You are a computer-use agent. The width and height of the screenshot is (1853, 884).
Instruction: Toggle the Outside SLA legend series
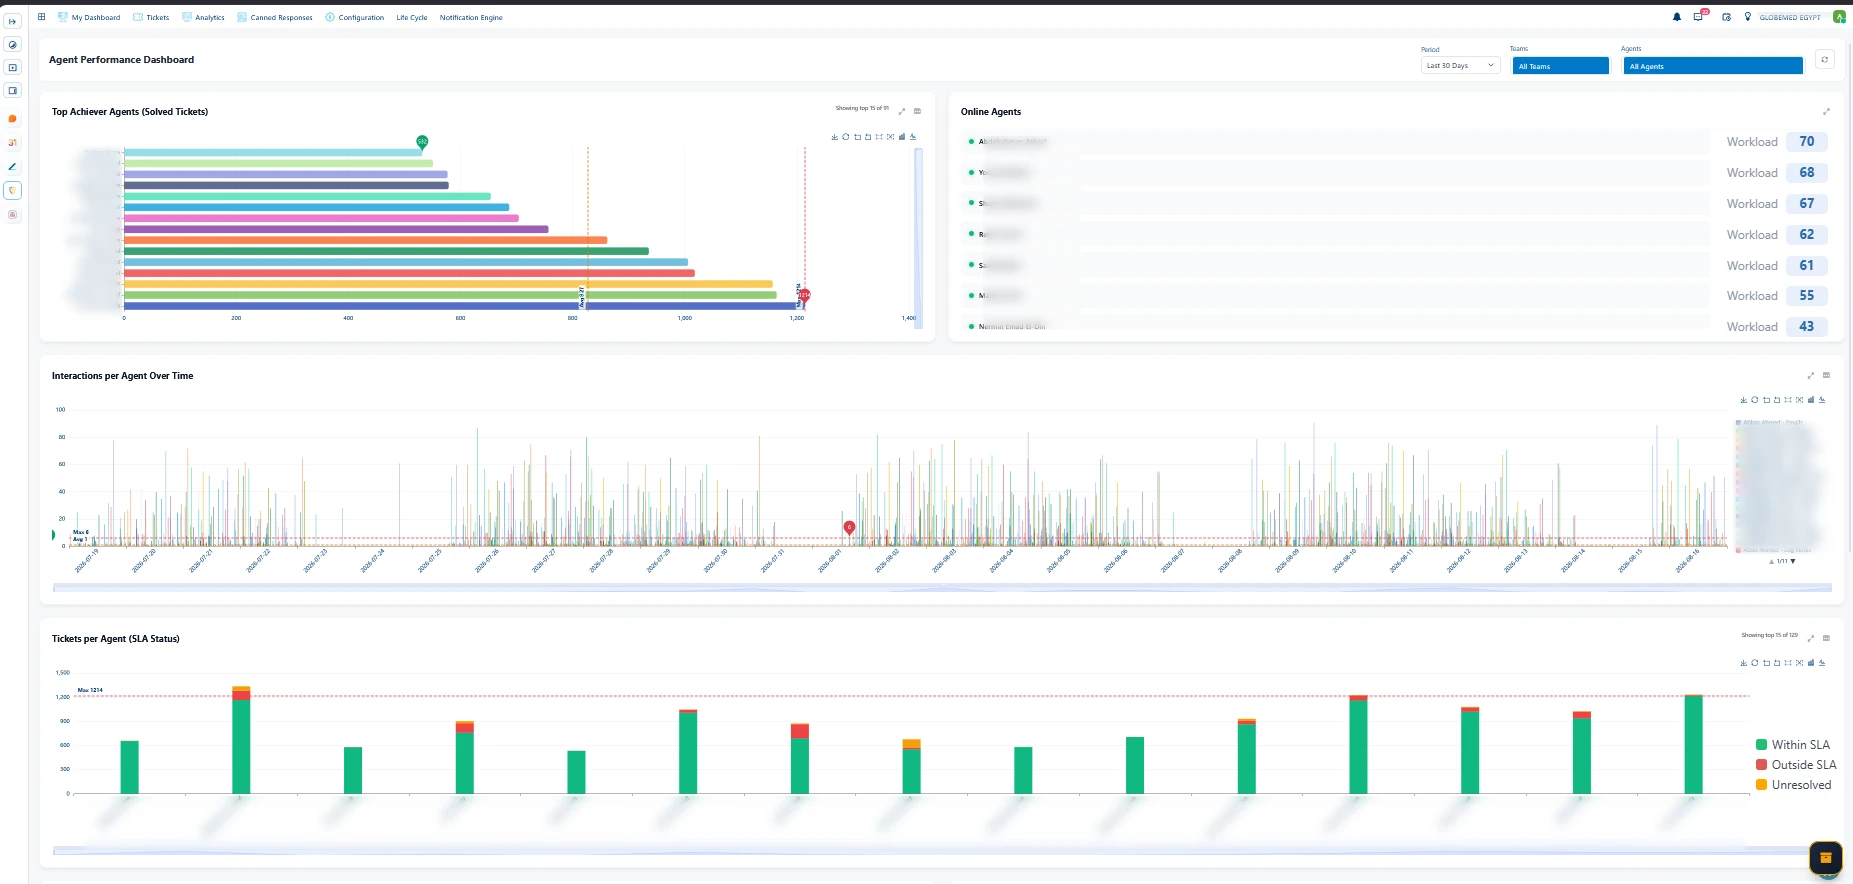pos(1796,765)
